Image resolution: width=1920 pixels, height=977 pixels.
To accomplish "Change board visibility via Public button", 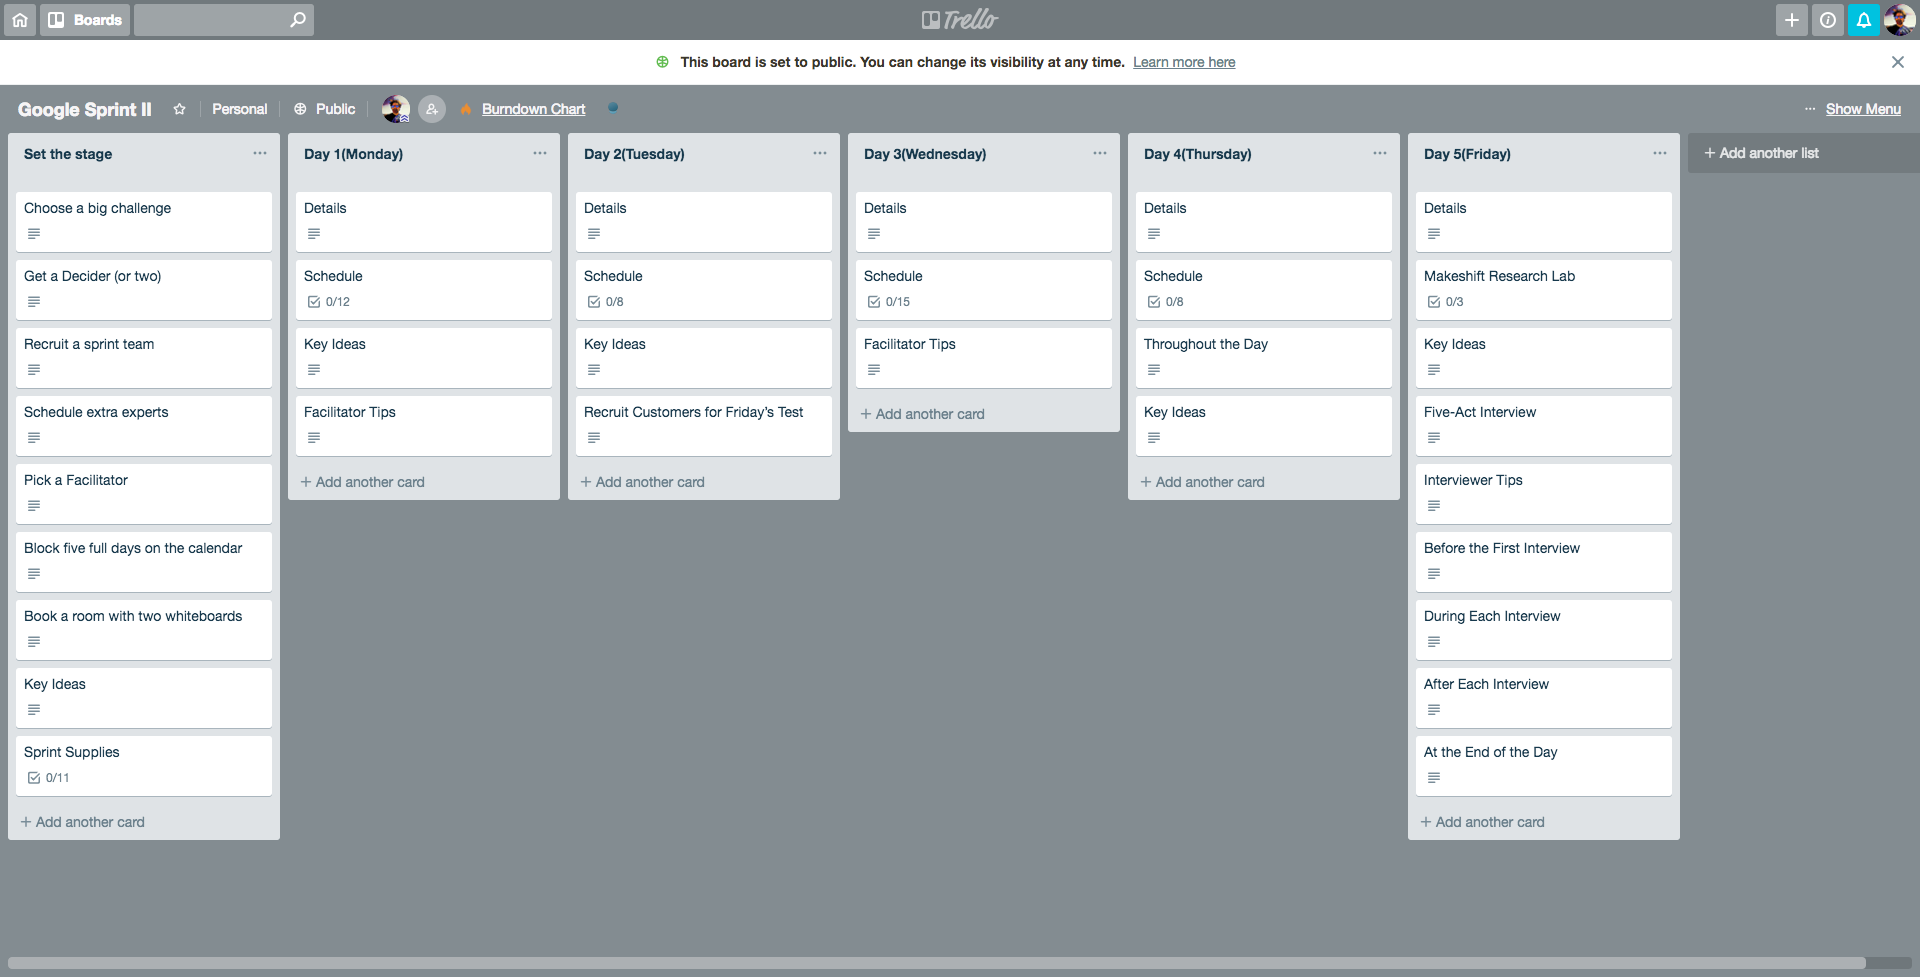I will click(x=325, y=109).
